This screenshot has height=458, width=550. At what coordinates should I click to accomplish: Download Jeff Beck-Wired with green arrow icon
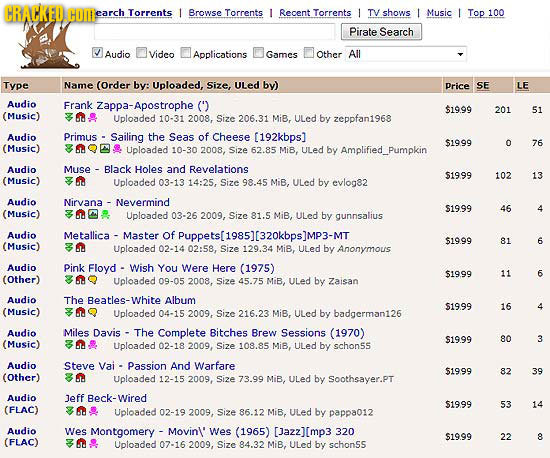tap(70, 411)
